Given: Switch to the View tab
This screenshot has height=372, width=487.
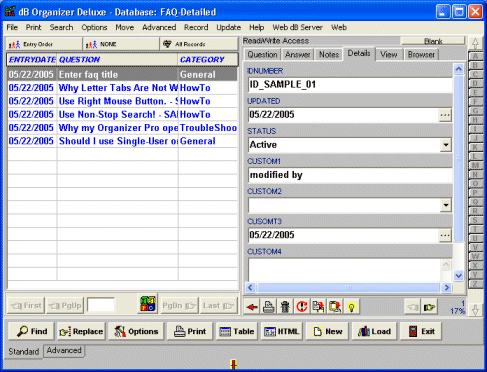Looking at the screenshot, I should point(389,55).
